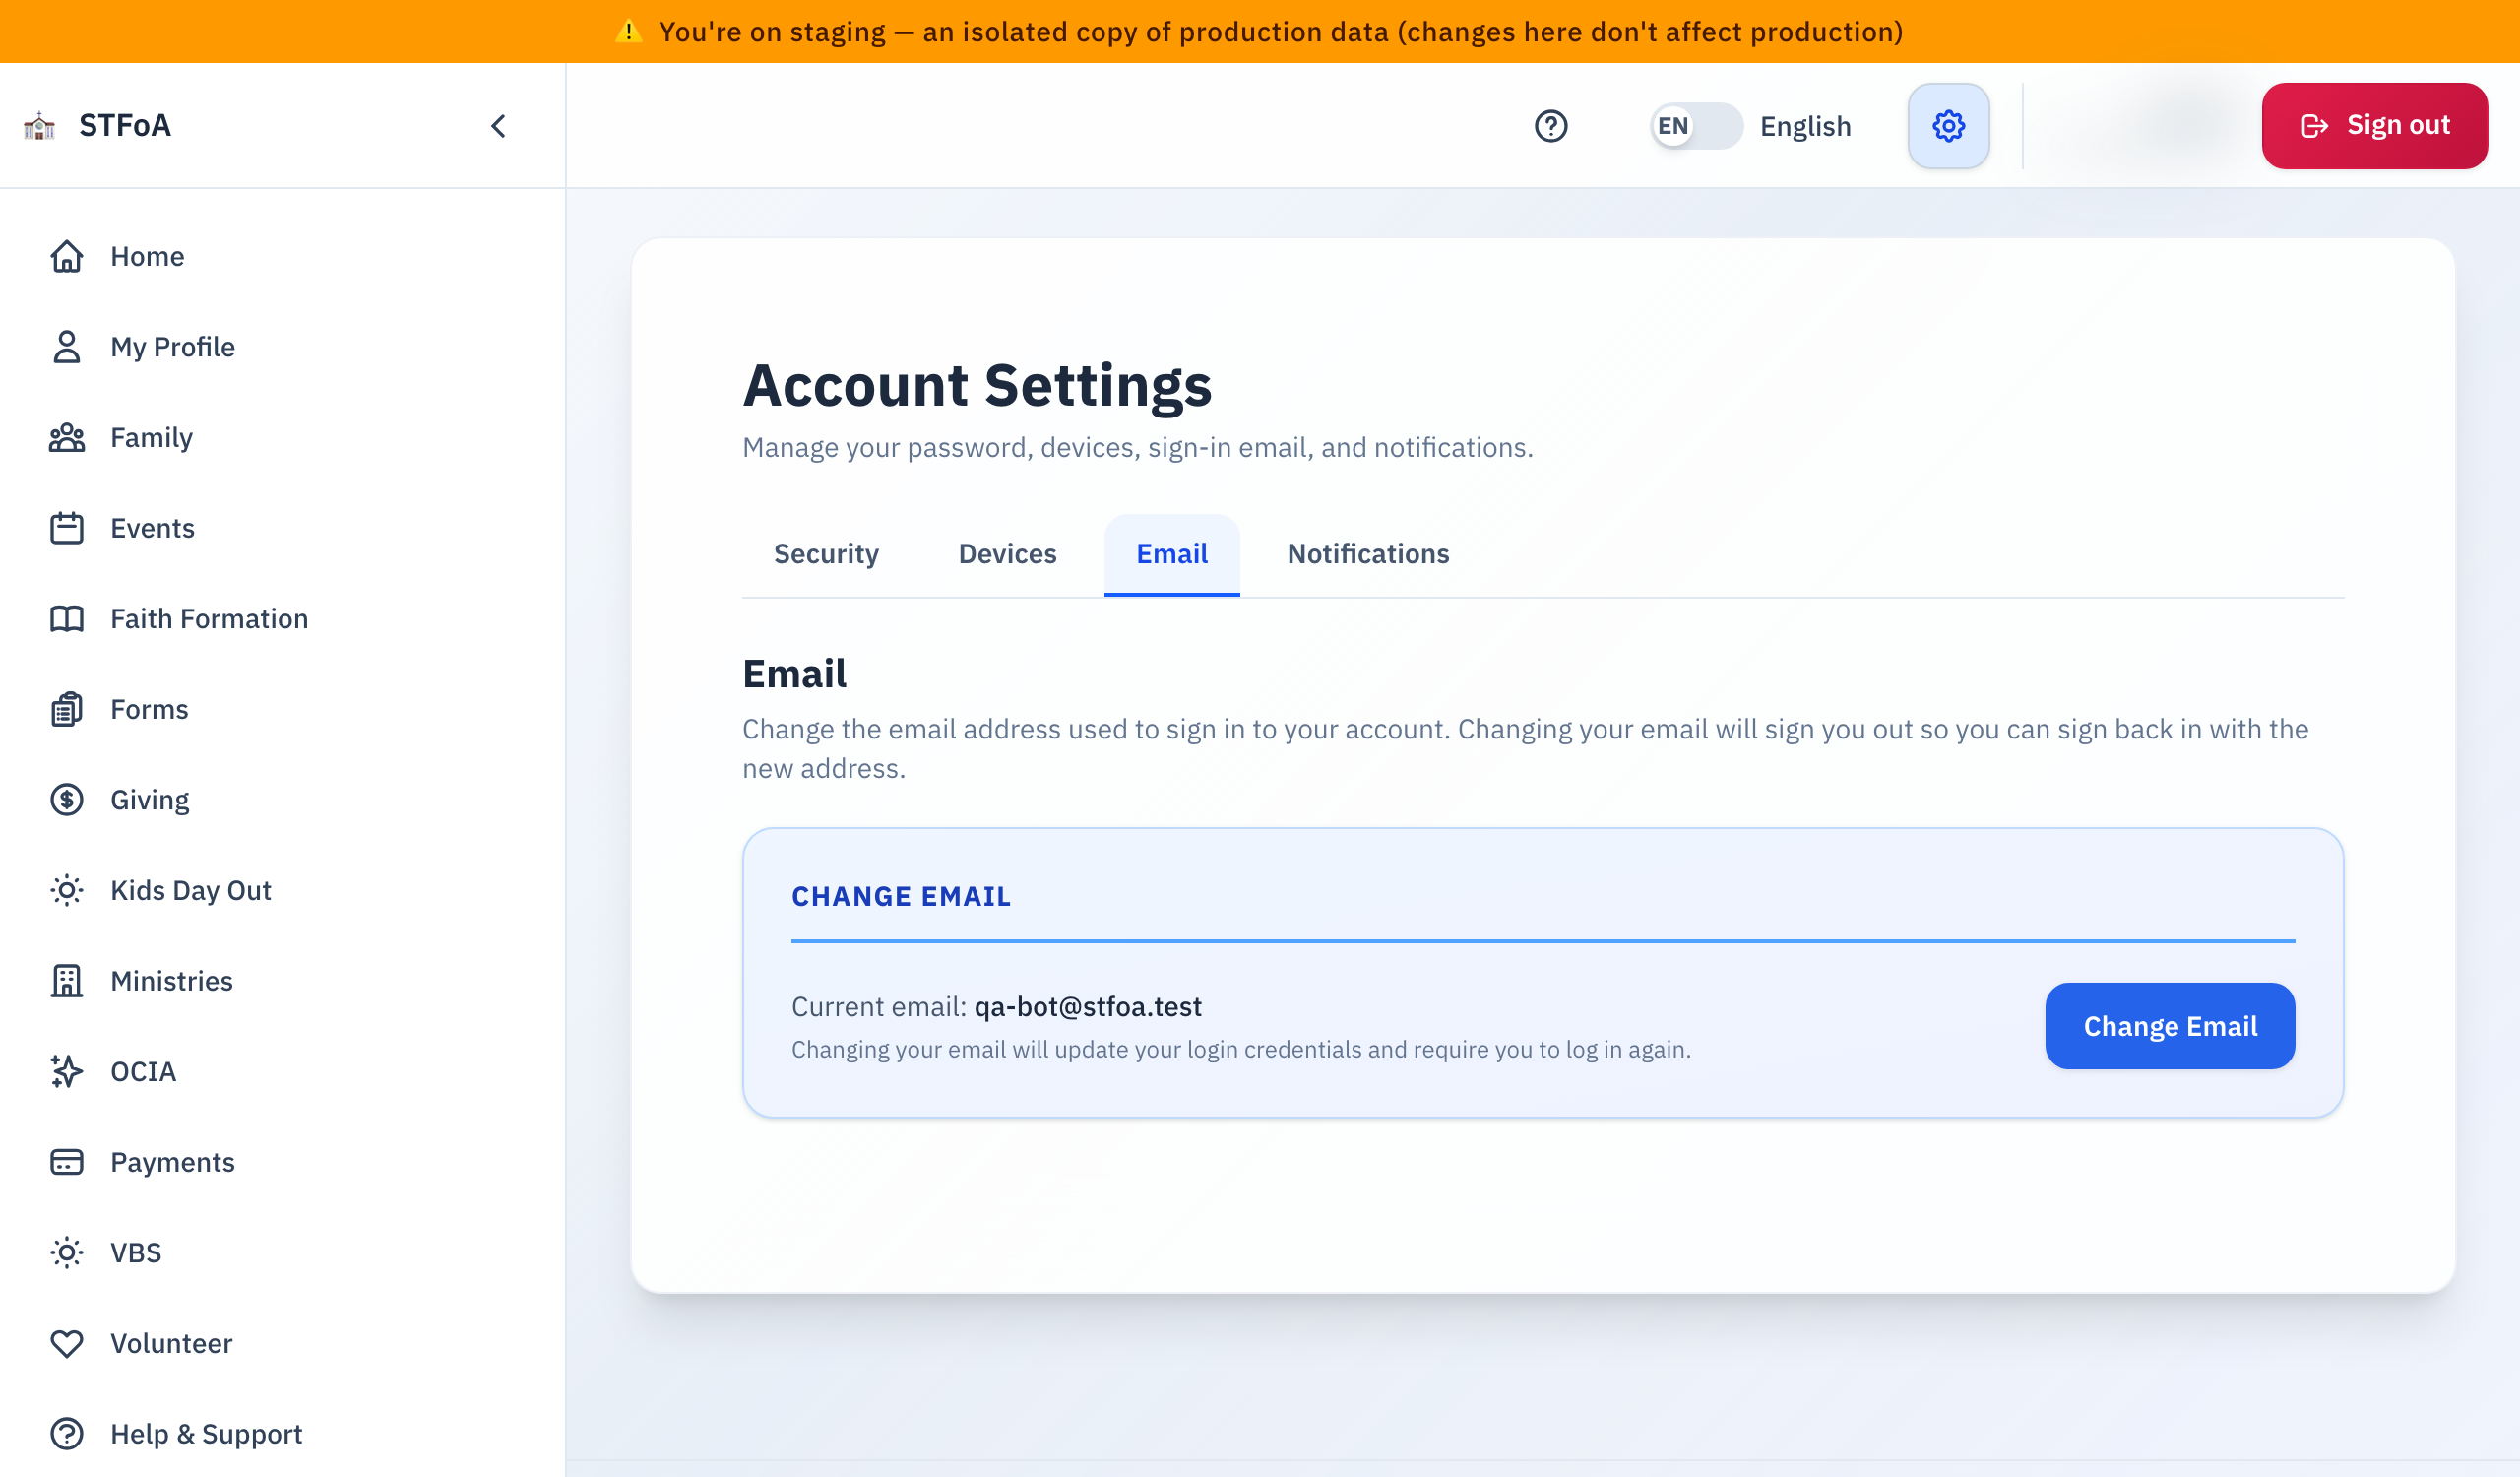Click the Payments card icon
Screen dimensions: 2520x1477
(66, 1162)
